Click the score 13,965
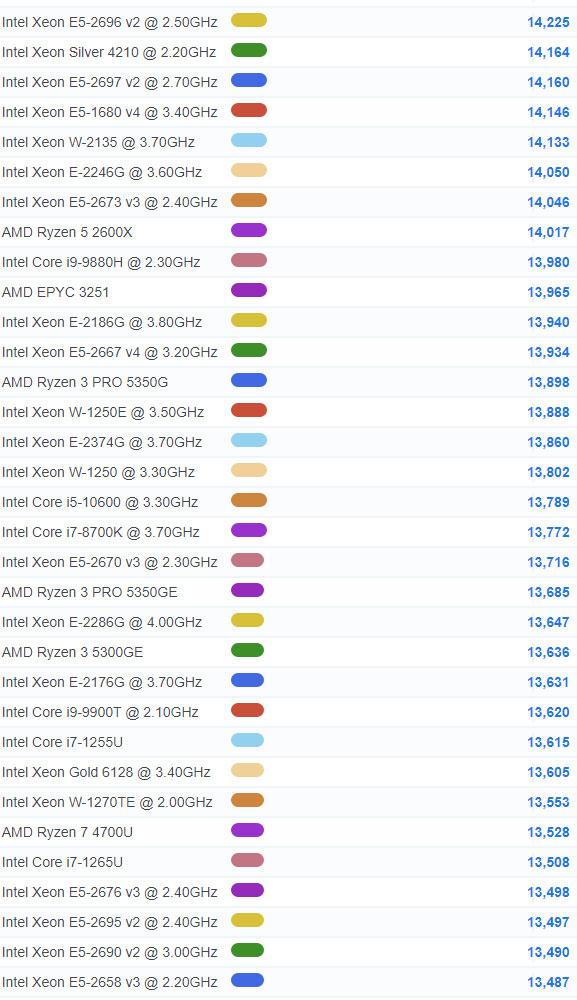This screenshot has width=577, height=1000. (548, 292)
